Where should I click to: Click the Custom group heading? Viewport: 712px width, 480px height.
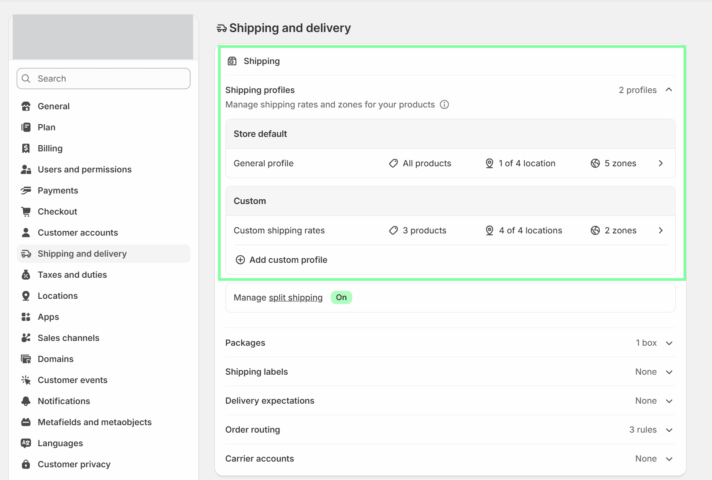(250, 201)
